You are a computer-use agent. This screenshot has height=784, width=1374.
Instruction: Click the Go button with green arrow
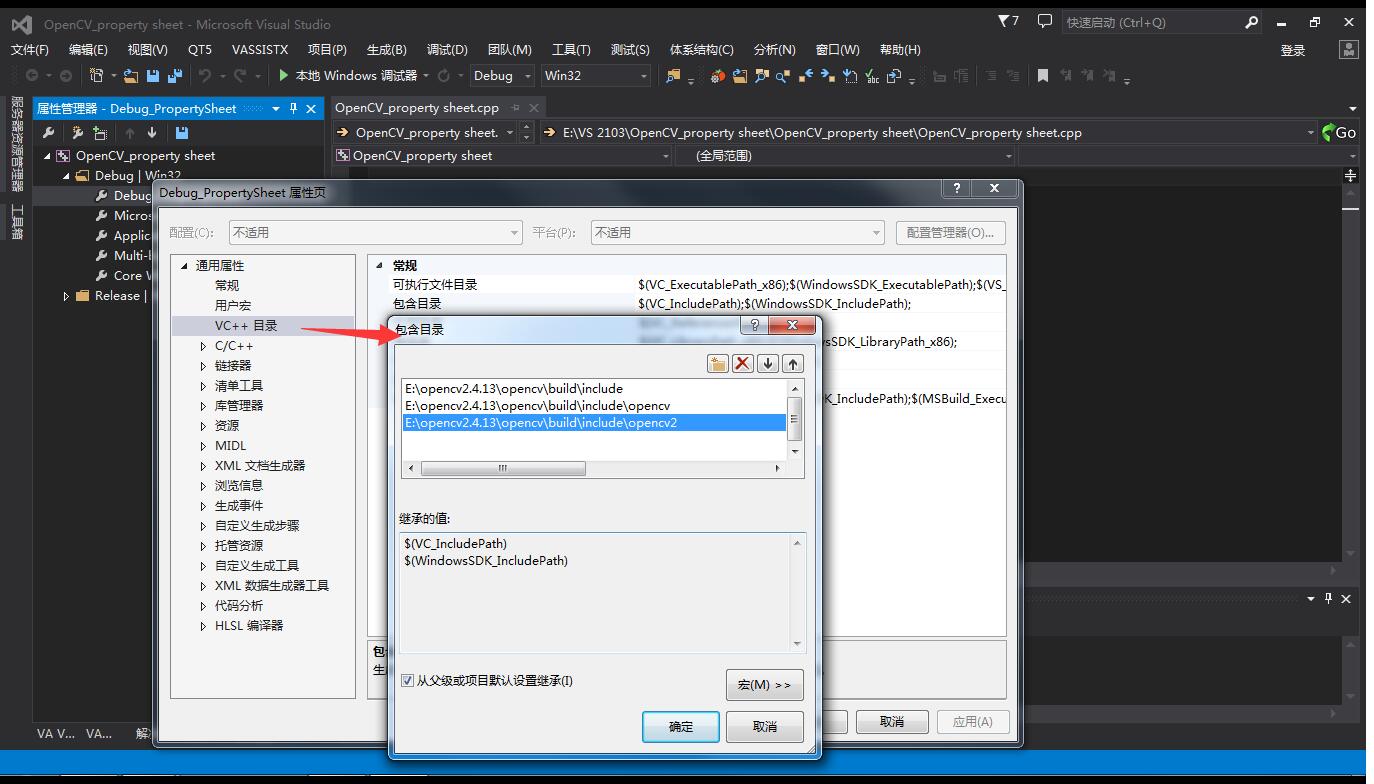coord(1339,132)
